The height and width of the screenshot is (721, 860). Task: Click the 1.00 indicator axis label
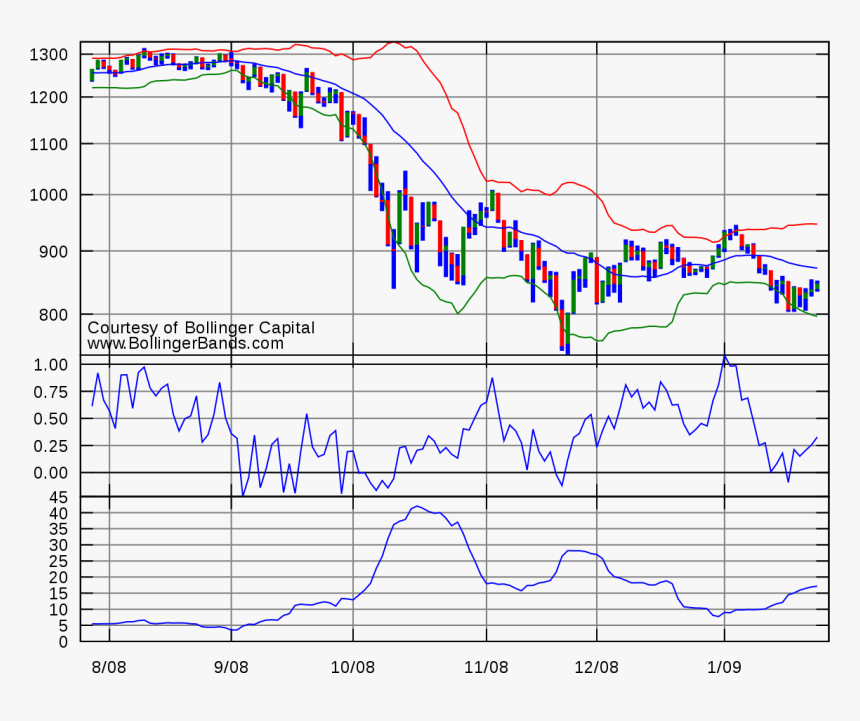point(50,365)
